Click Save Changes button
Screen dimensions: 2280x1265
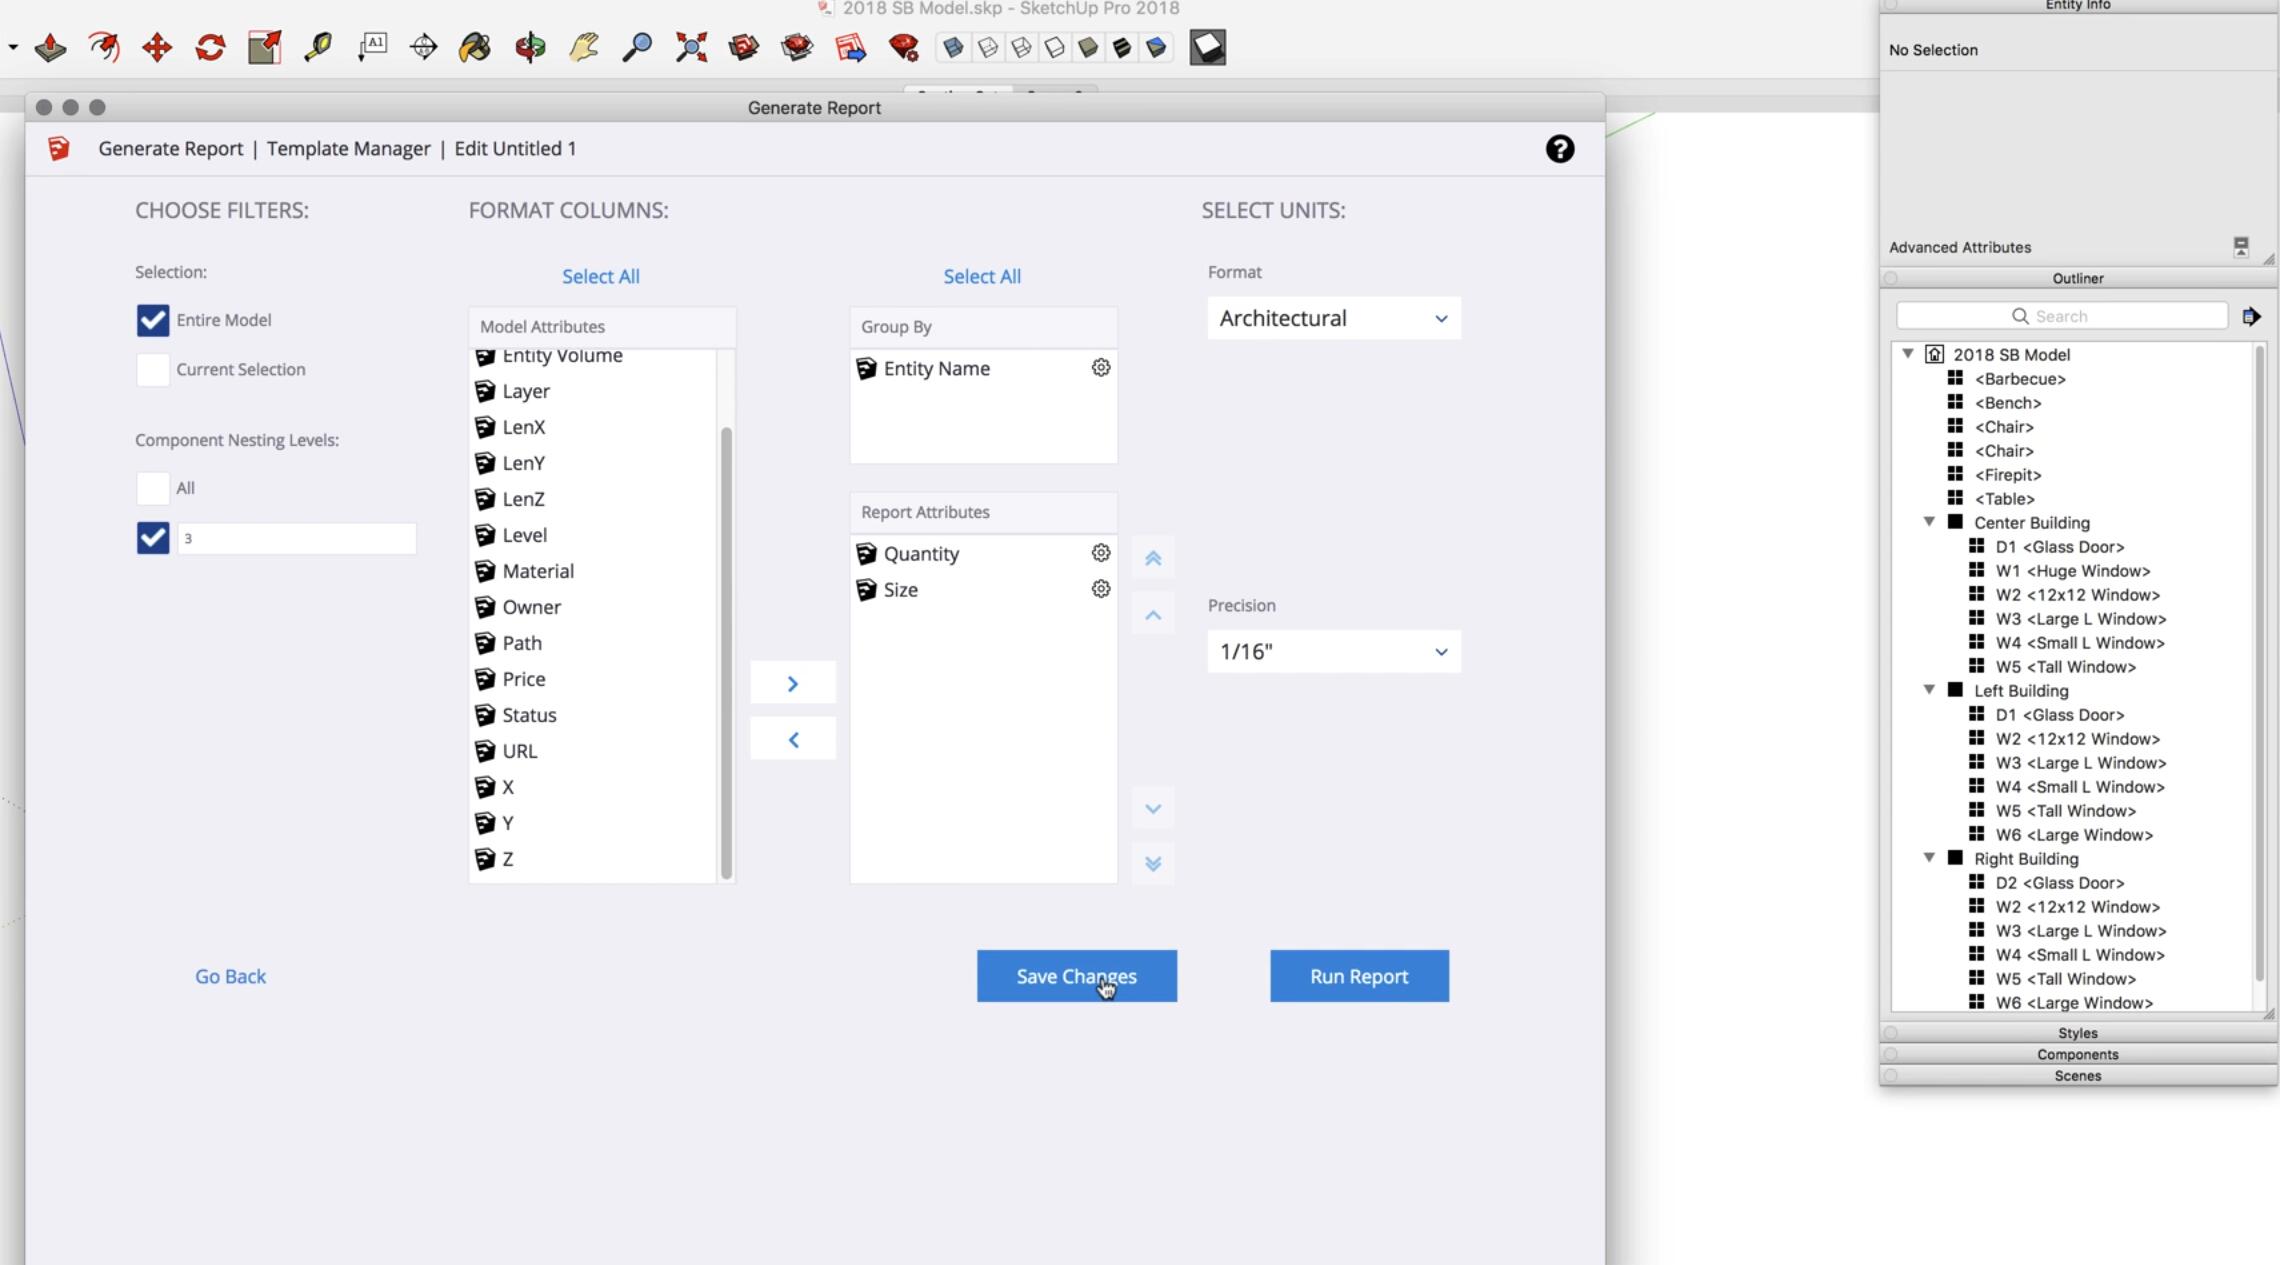pos(1076,976)
